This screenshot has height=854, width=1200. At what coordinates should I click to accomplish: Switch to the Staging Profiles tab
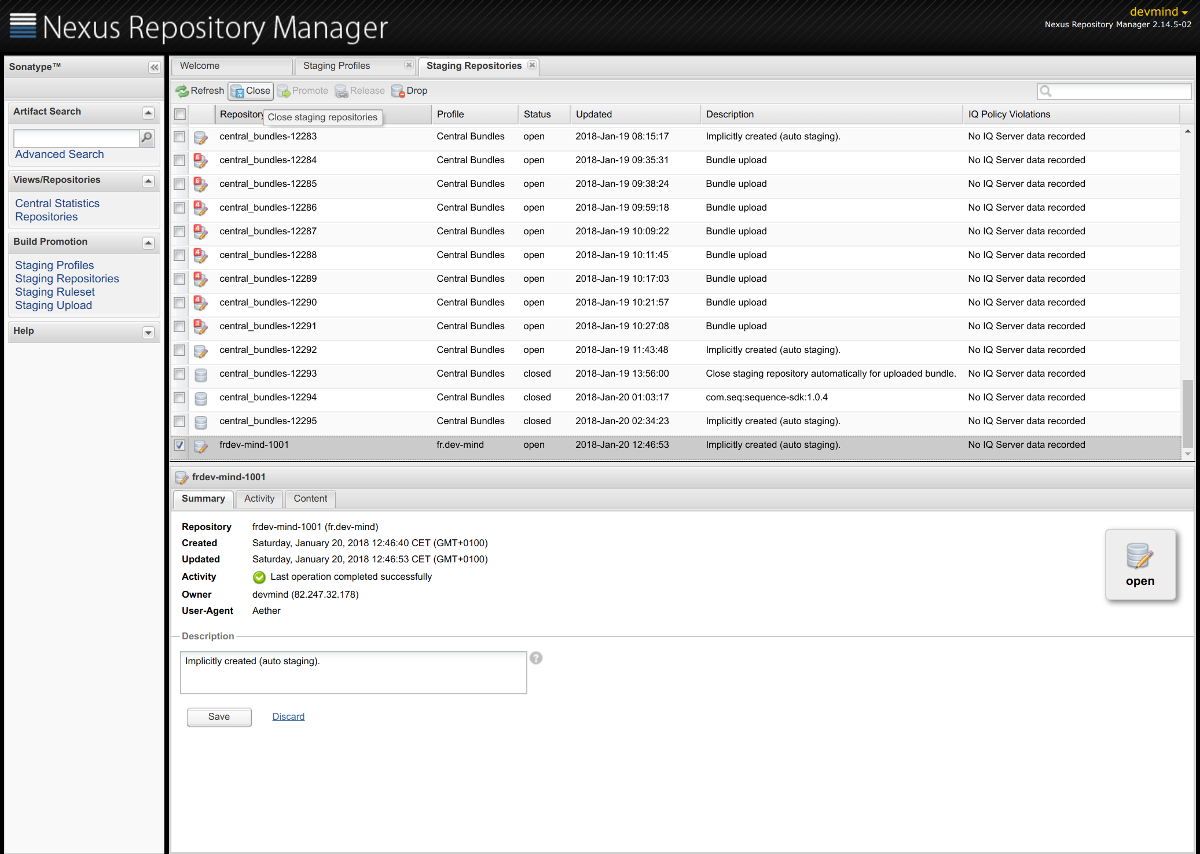(355, 66)
